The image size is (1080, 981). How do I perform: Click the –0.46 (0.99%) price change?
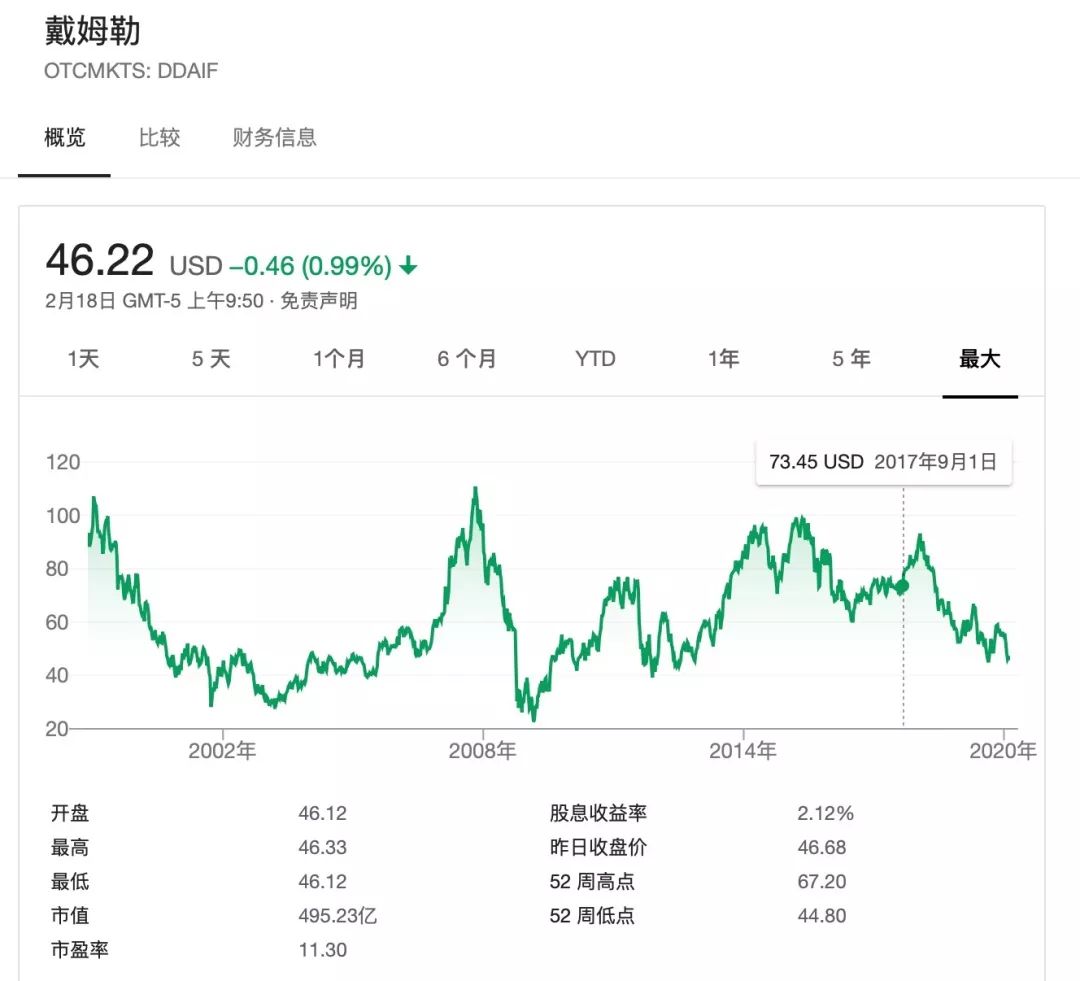click(310, 266)
